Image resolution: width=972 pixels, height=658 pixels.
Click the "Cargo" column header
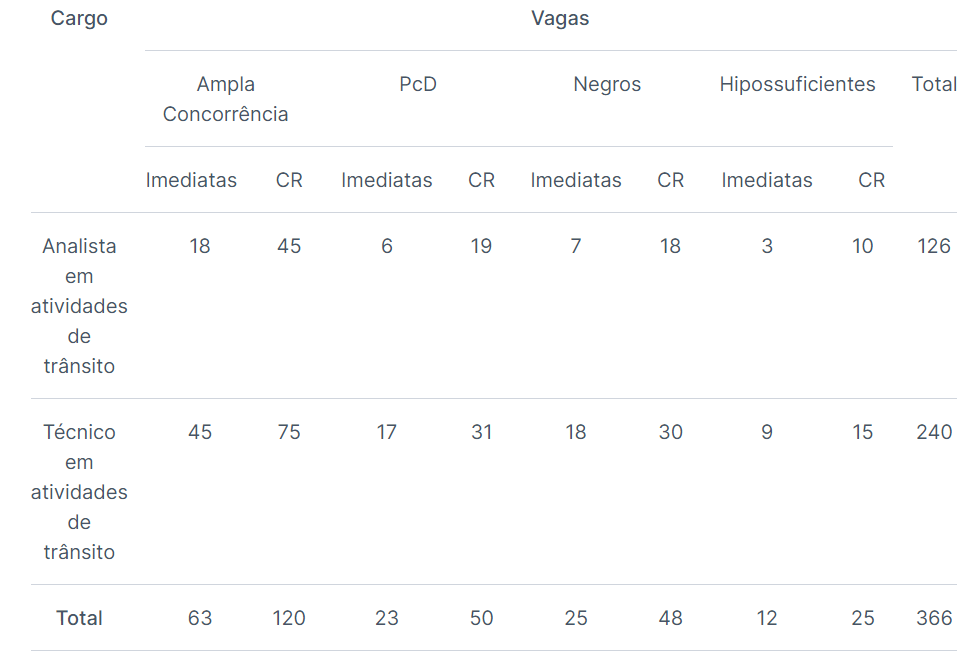tap(79, 19)
